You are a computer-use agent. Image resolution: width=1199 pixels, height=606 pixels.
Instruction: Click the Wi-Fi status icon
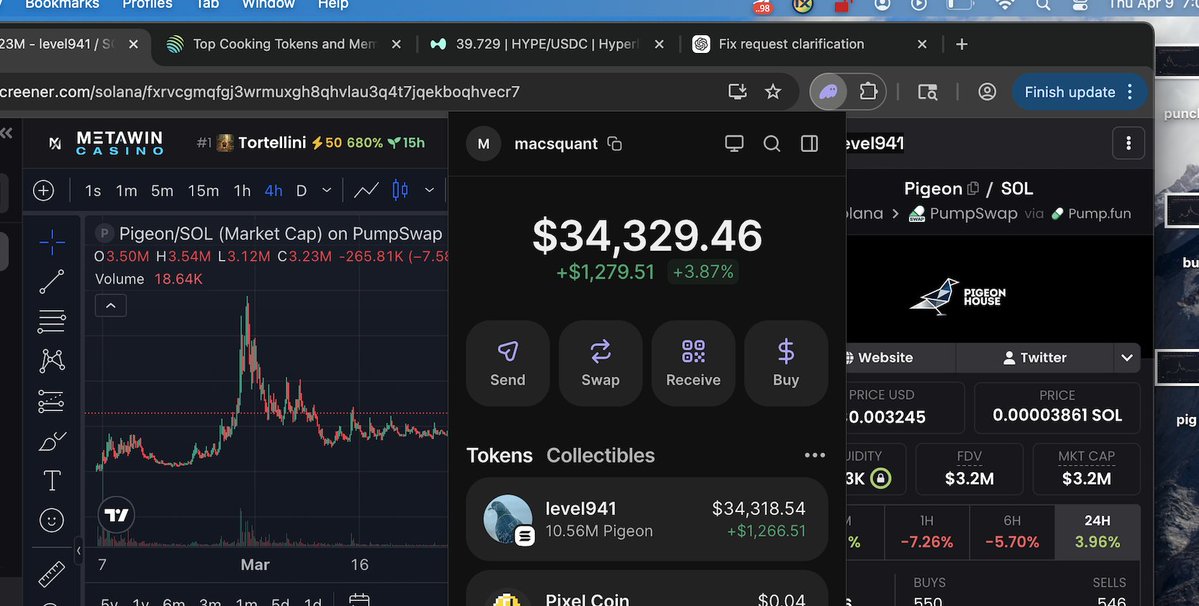click(1005, 5)
